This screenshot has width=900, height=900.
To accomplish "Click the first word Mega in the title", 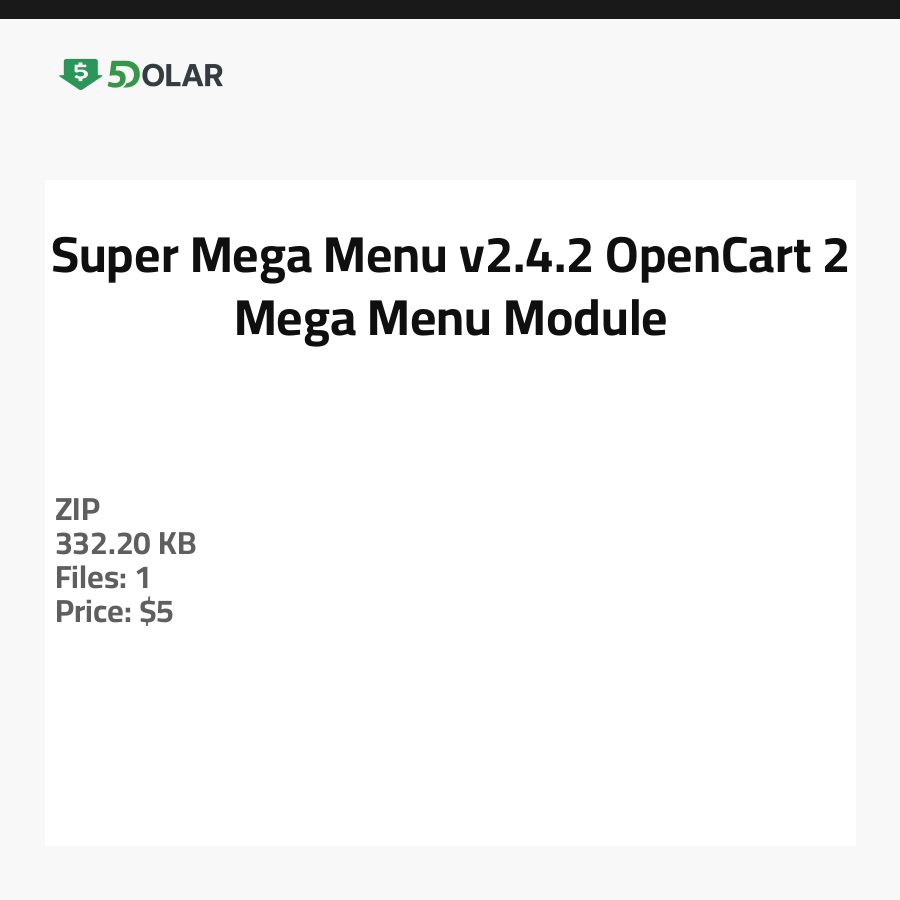I will pyautogui.click(x=251, y=257).
